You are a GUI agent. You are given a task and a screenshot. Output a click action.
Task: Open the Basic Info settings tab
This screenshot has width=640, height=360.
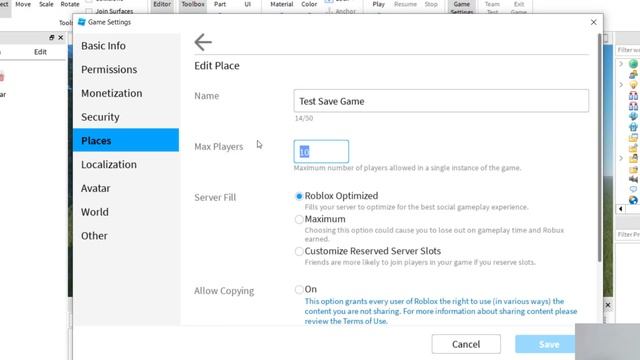pyautogui.click(x=126, y=46)
